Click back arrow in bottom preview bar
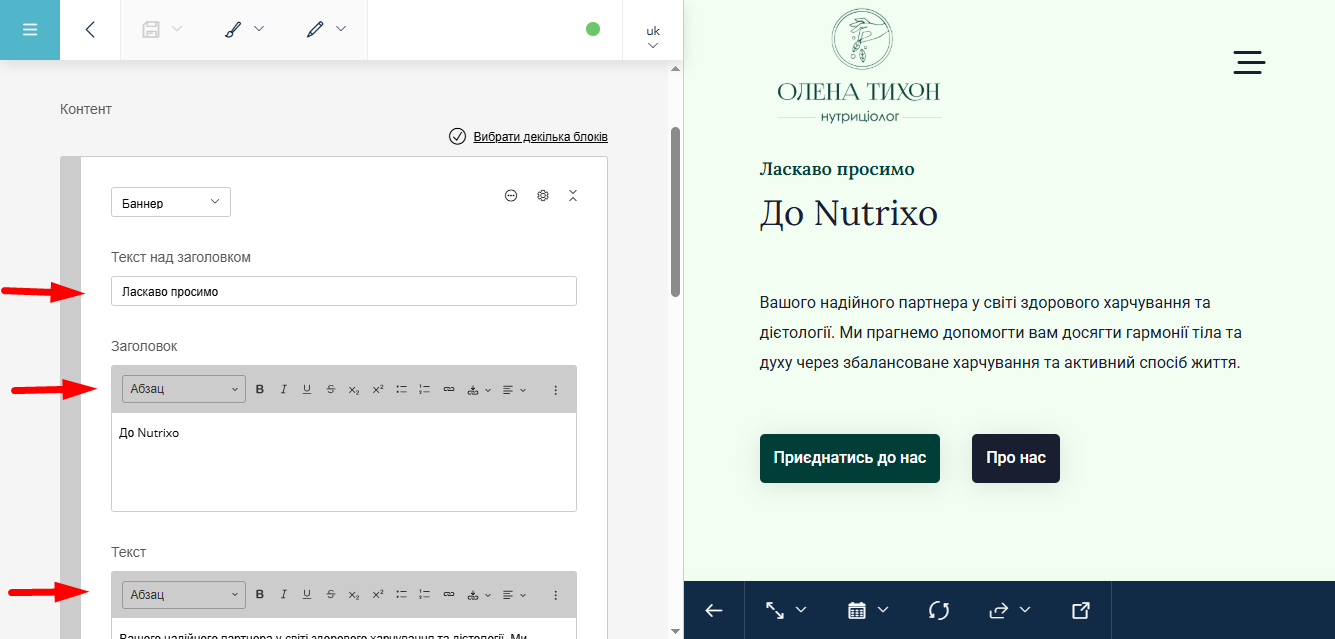The image size is (1335, 639). tap(714, 610)
